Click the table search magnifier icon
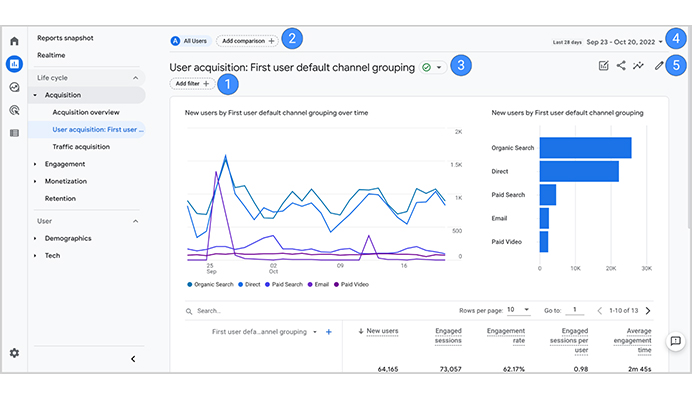The height and width of the screenshot is (399, 692). [189, 311]
